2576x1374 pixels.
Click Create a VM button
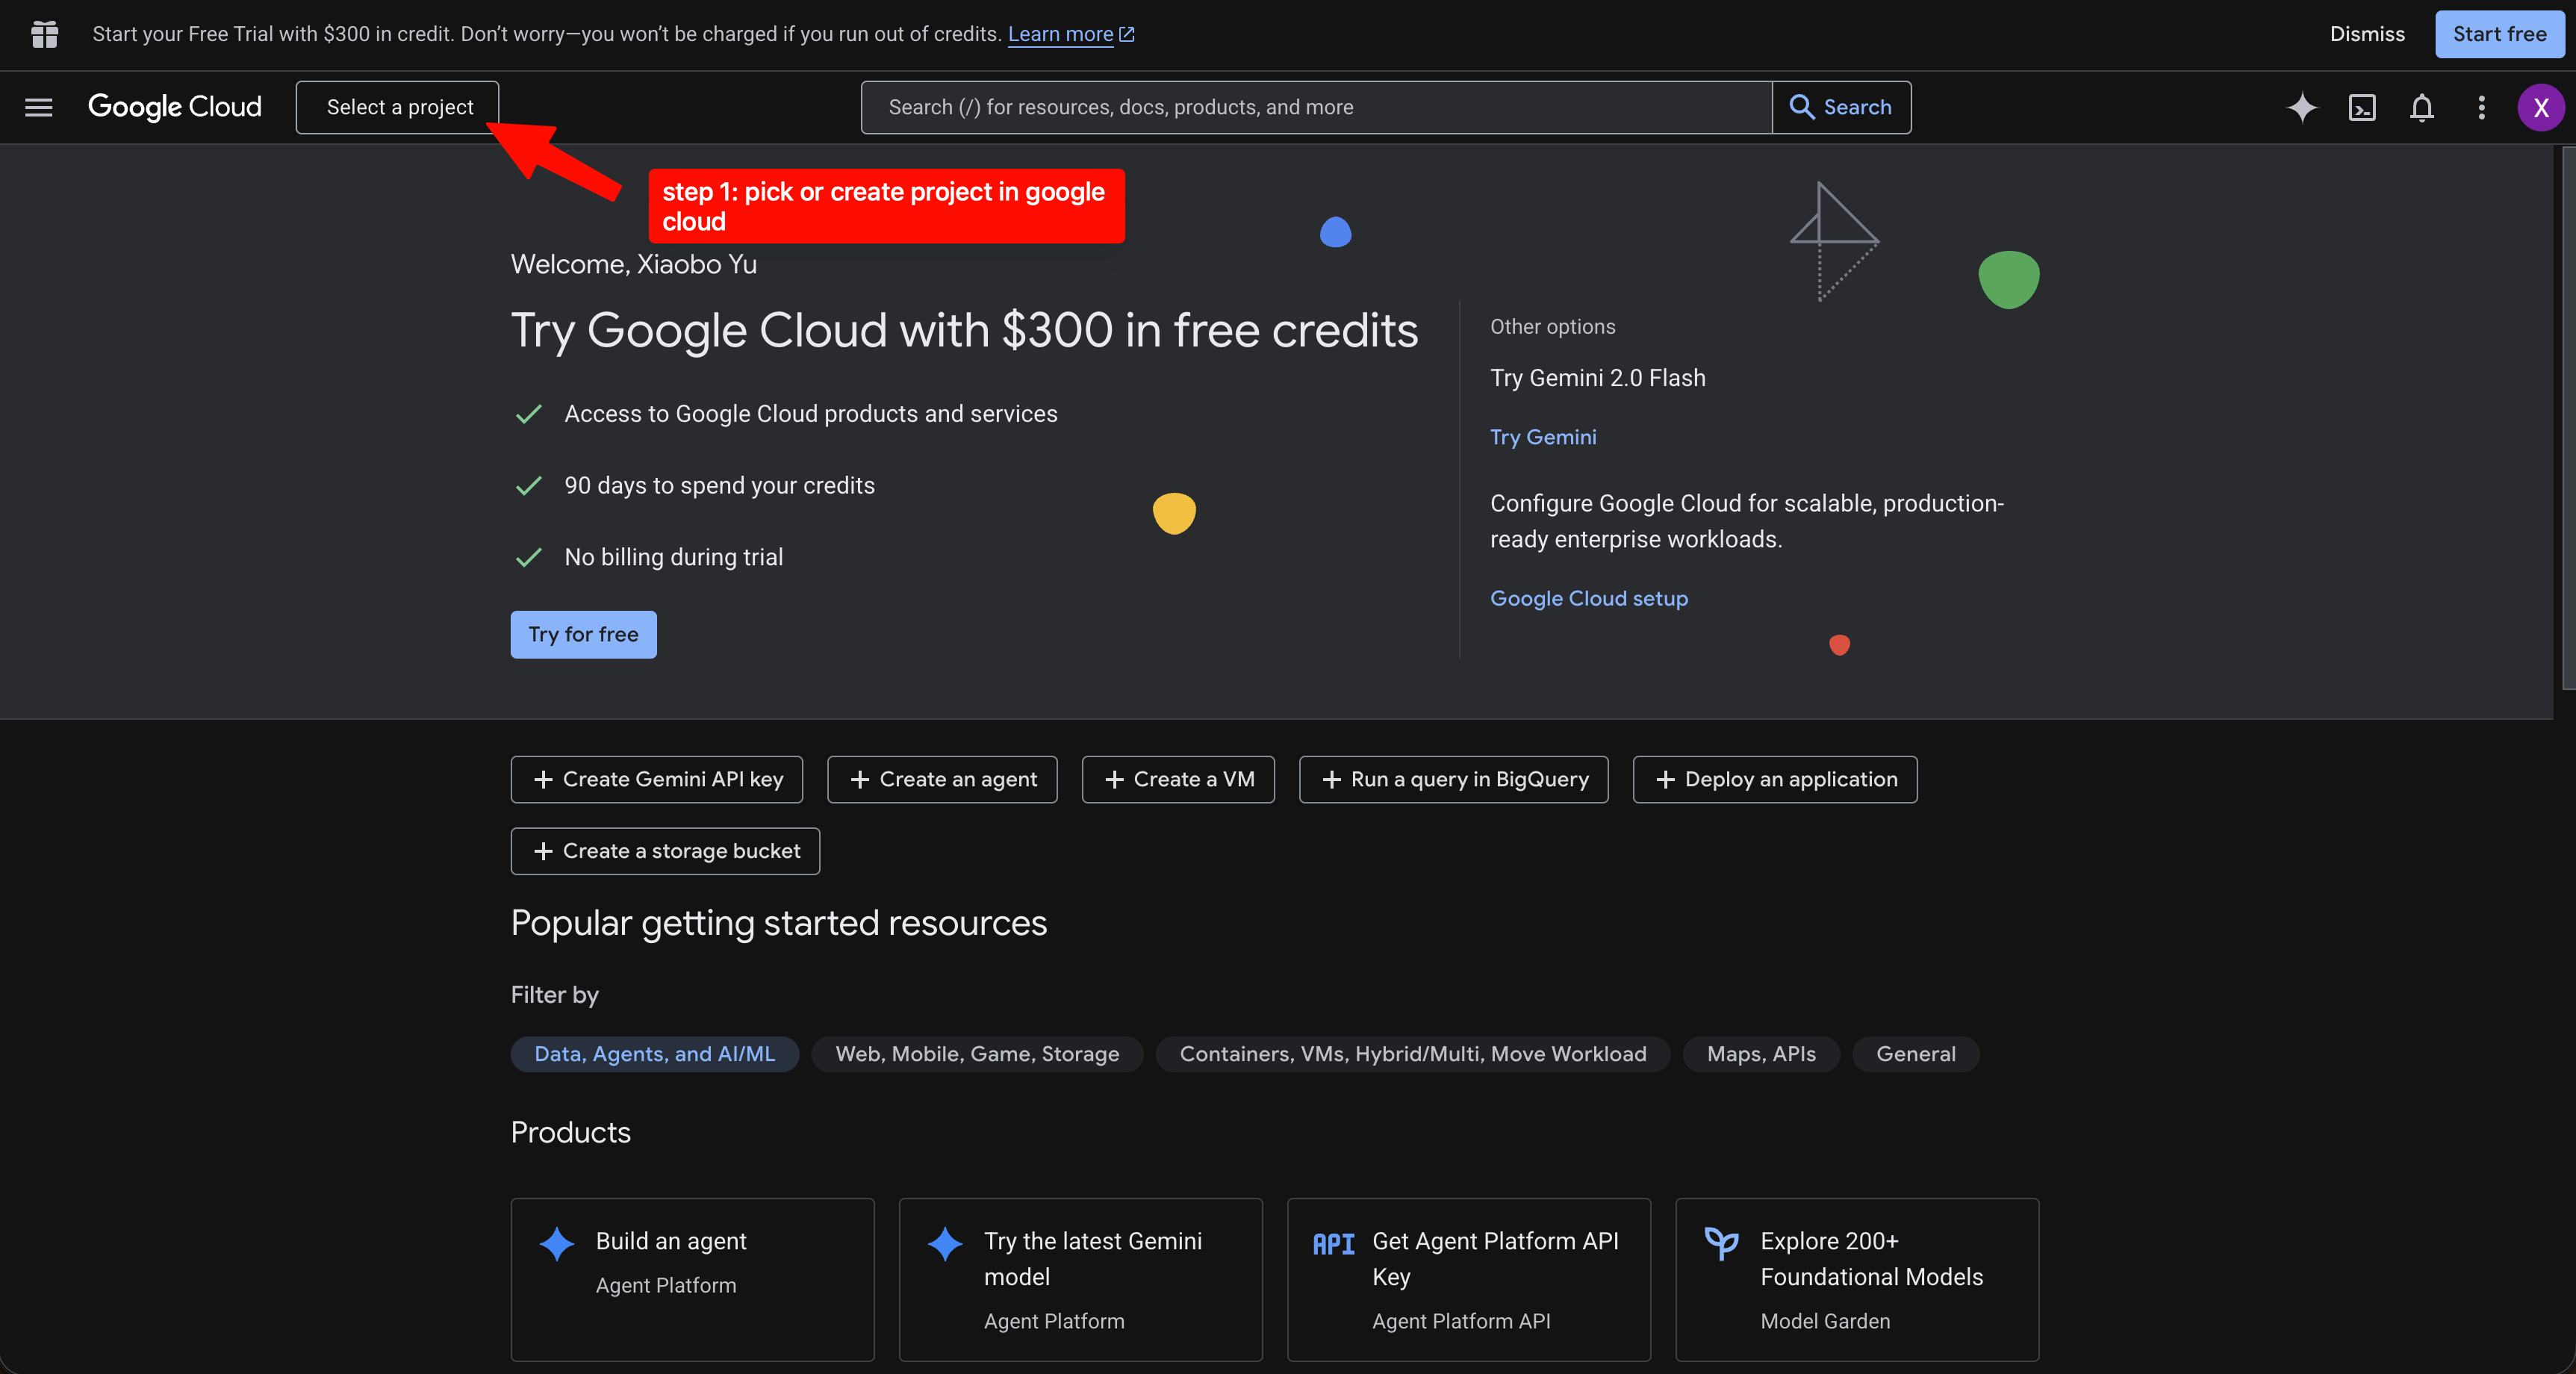pyautogui.click(x=1178, y=779)
